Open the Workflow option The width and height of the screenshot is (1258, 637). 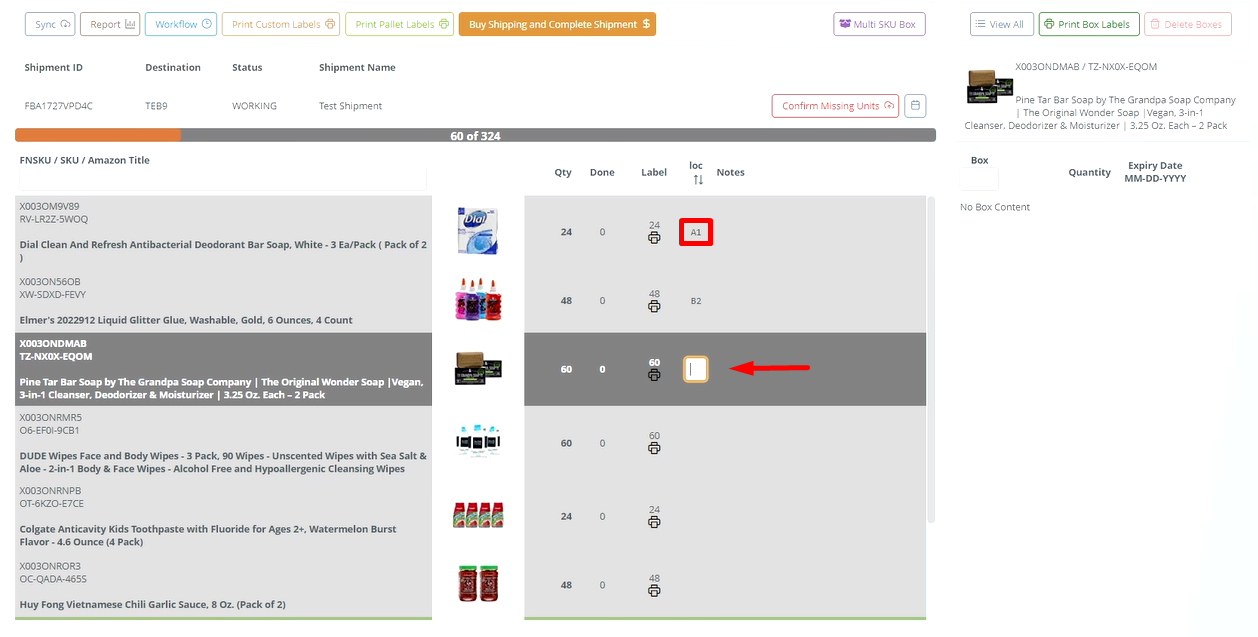point(180,24)
